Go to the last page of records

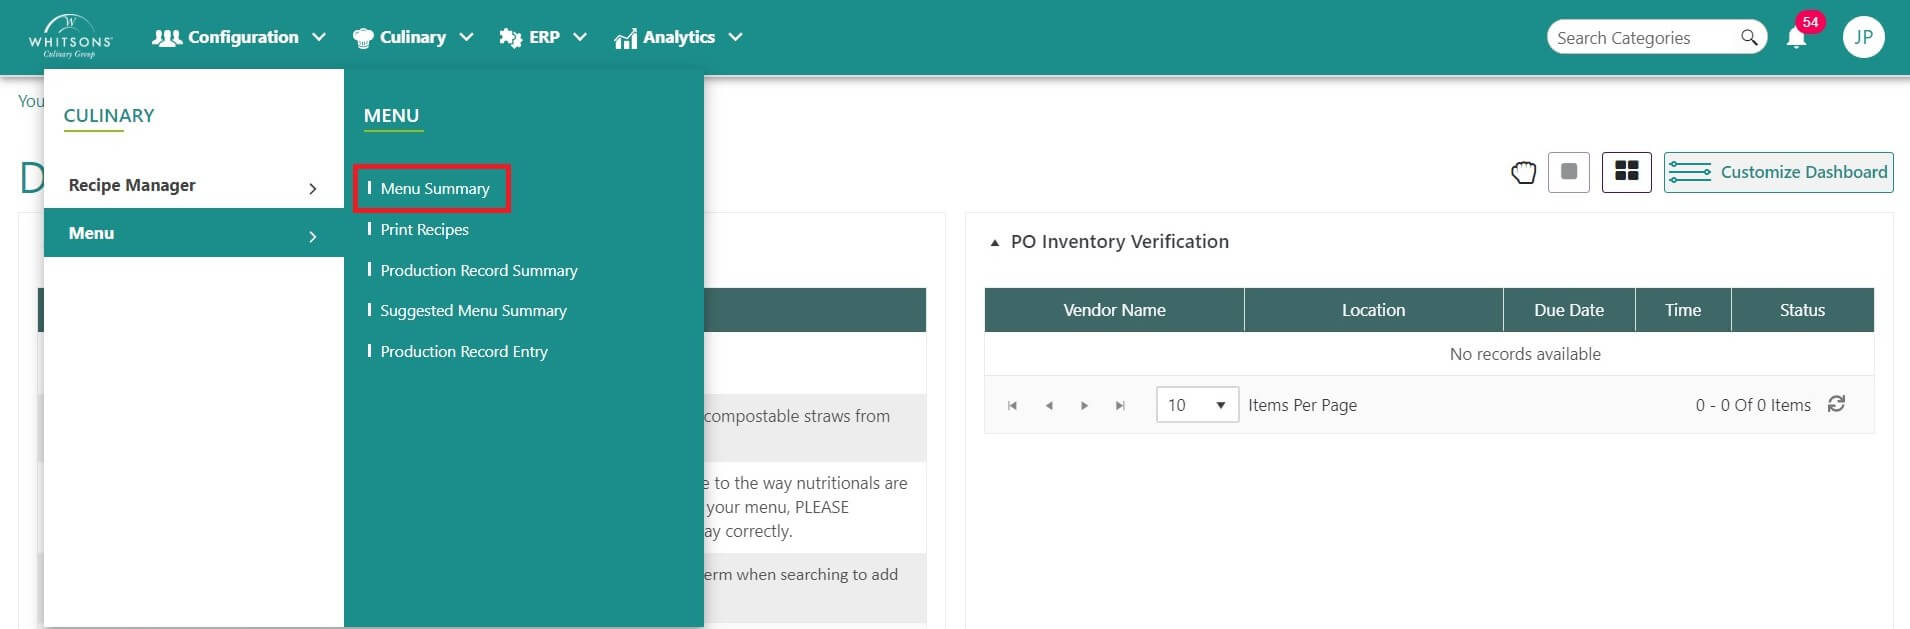1120,405
